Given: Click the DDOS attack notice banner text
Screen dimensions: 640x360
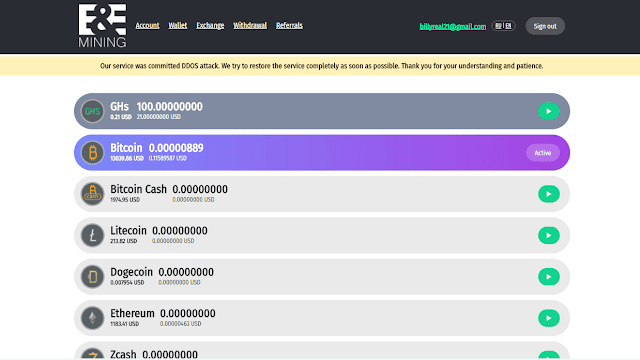Looking at the screenshot, I should pyautogui.click(x=322, y=66).
